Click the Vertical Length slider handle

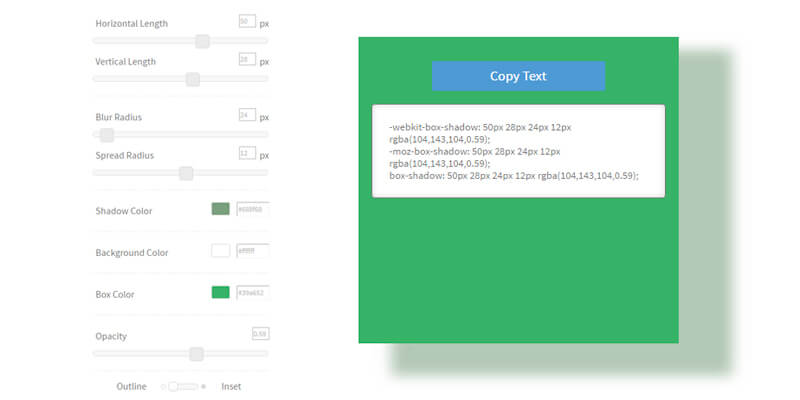[x=193, y=79]
